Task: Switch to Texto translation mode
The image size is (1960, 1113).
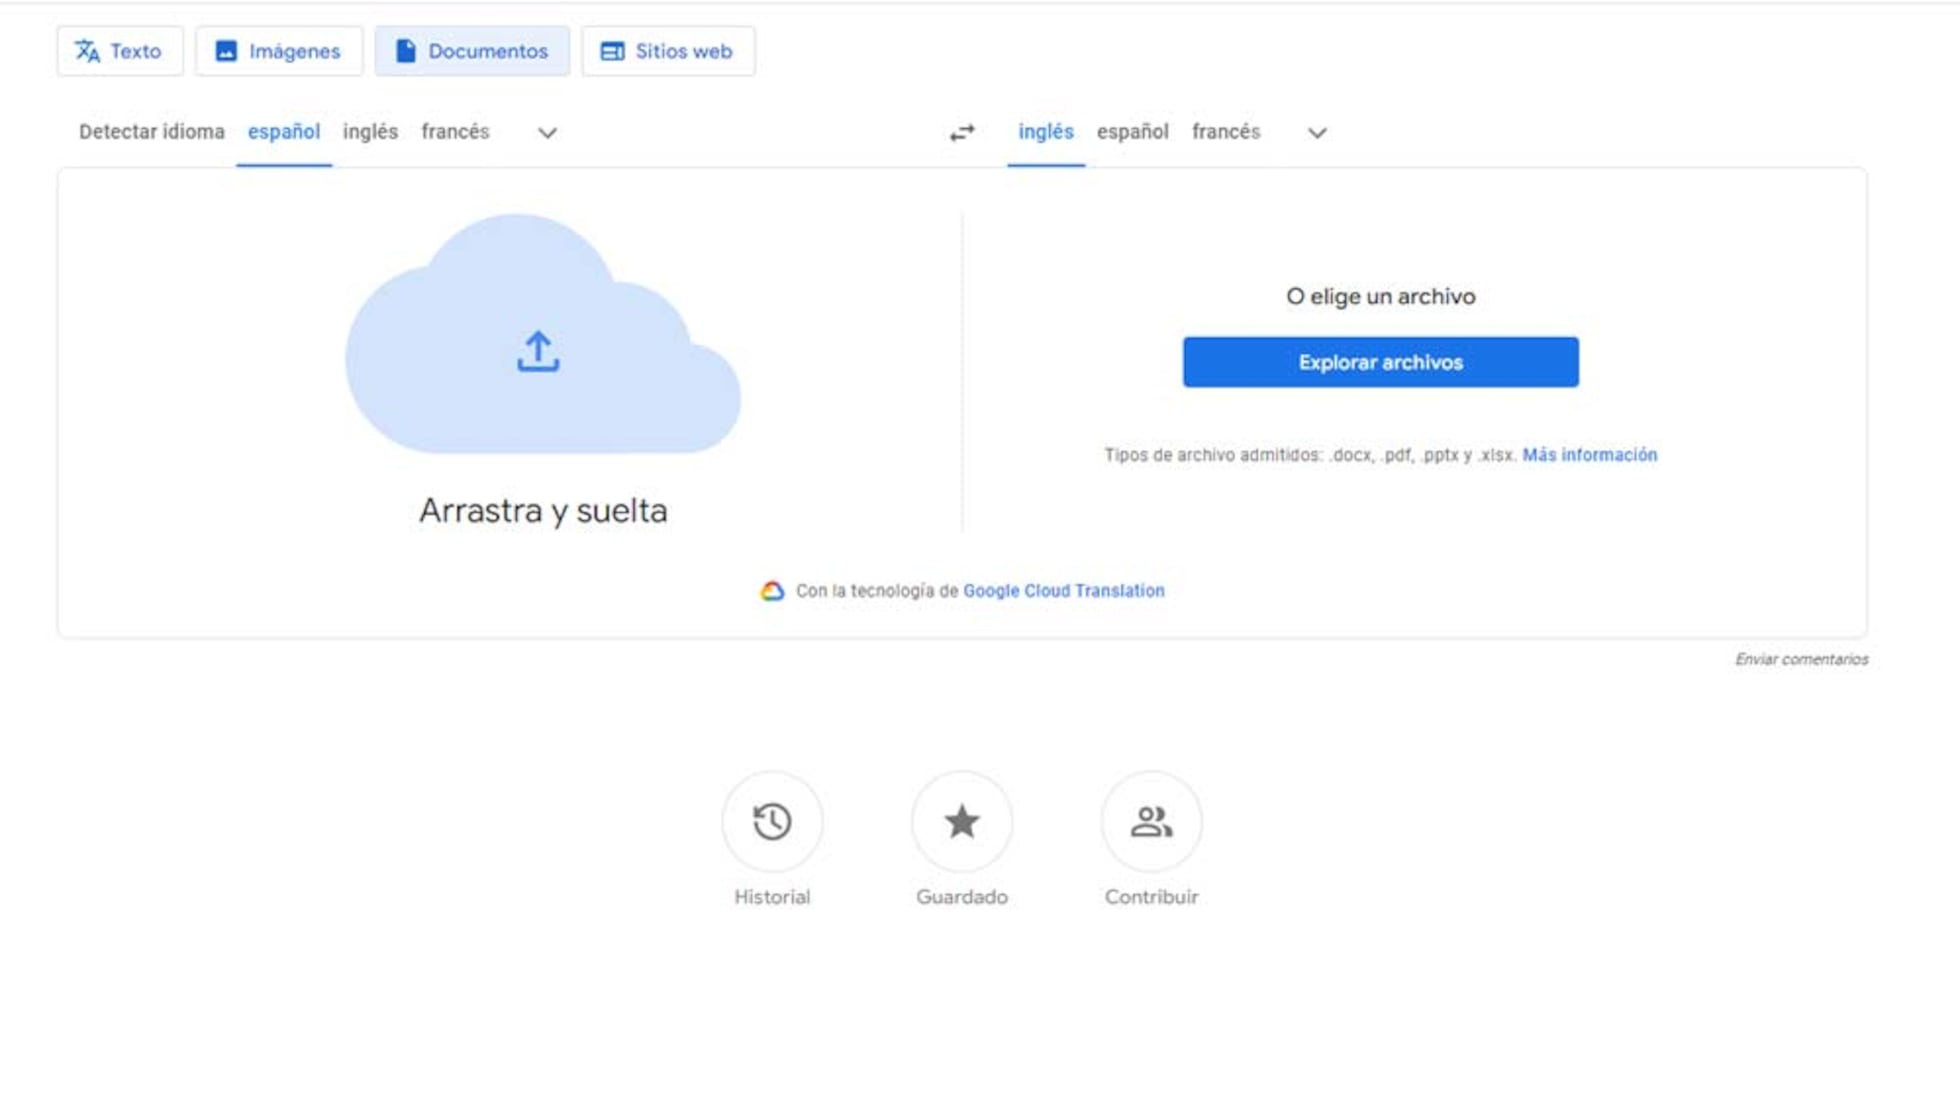Action: point(120,51)
